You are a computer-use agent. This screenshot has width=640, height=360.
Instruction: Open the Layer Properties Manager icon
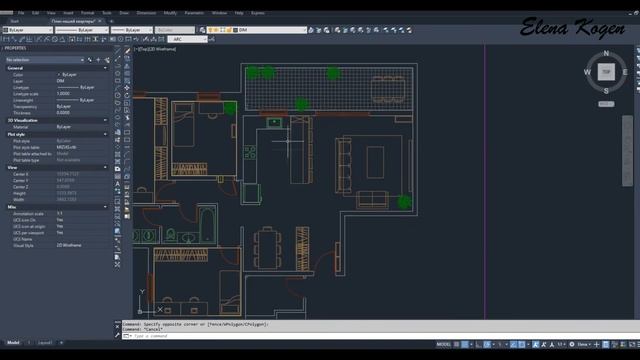click(202, 30)
